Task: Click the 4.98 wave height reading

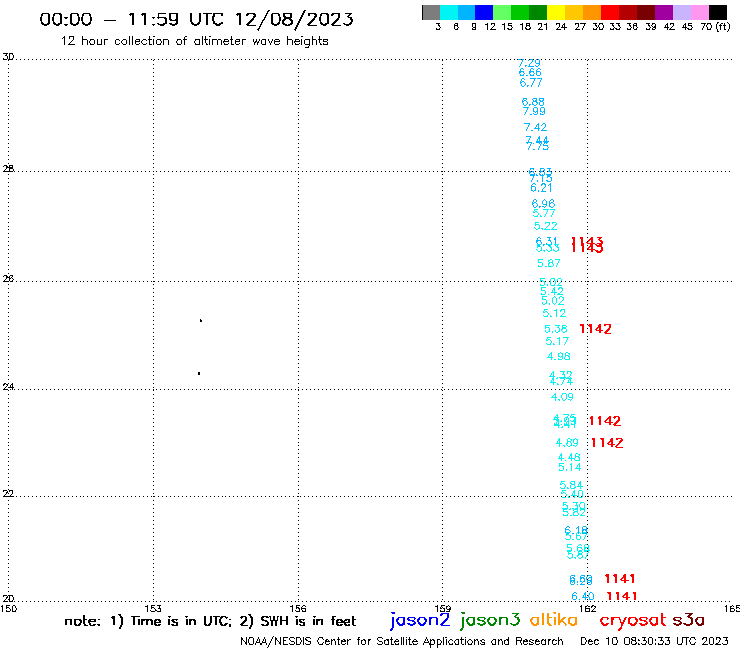Action: click(x=559, y=356)
